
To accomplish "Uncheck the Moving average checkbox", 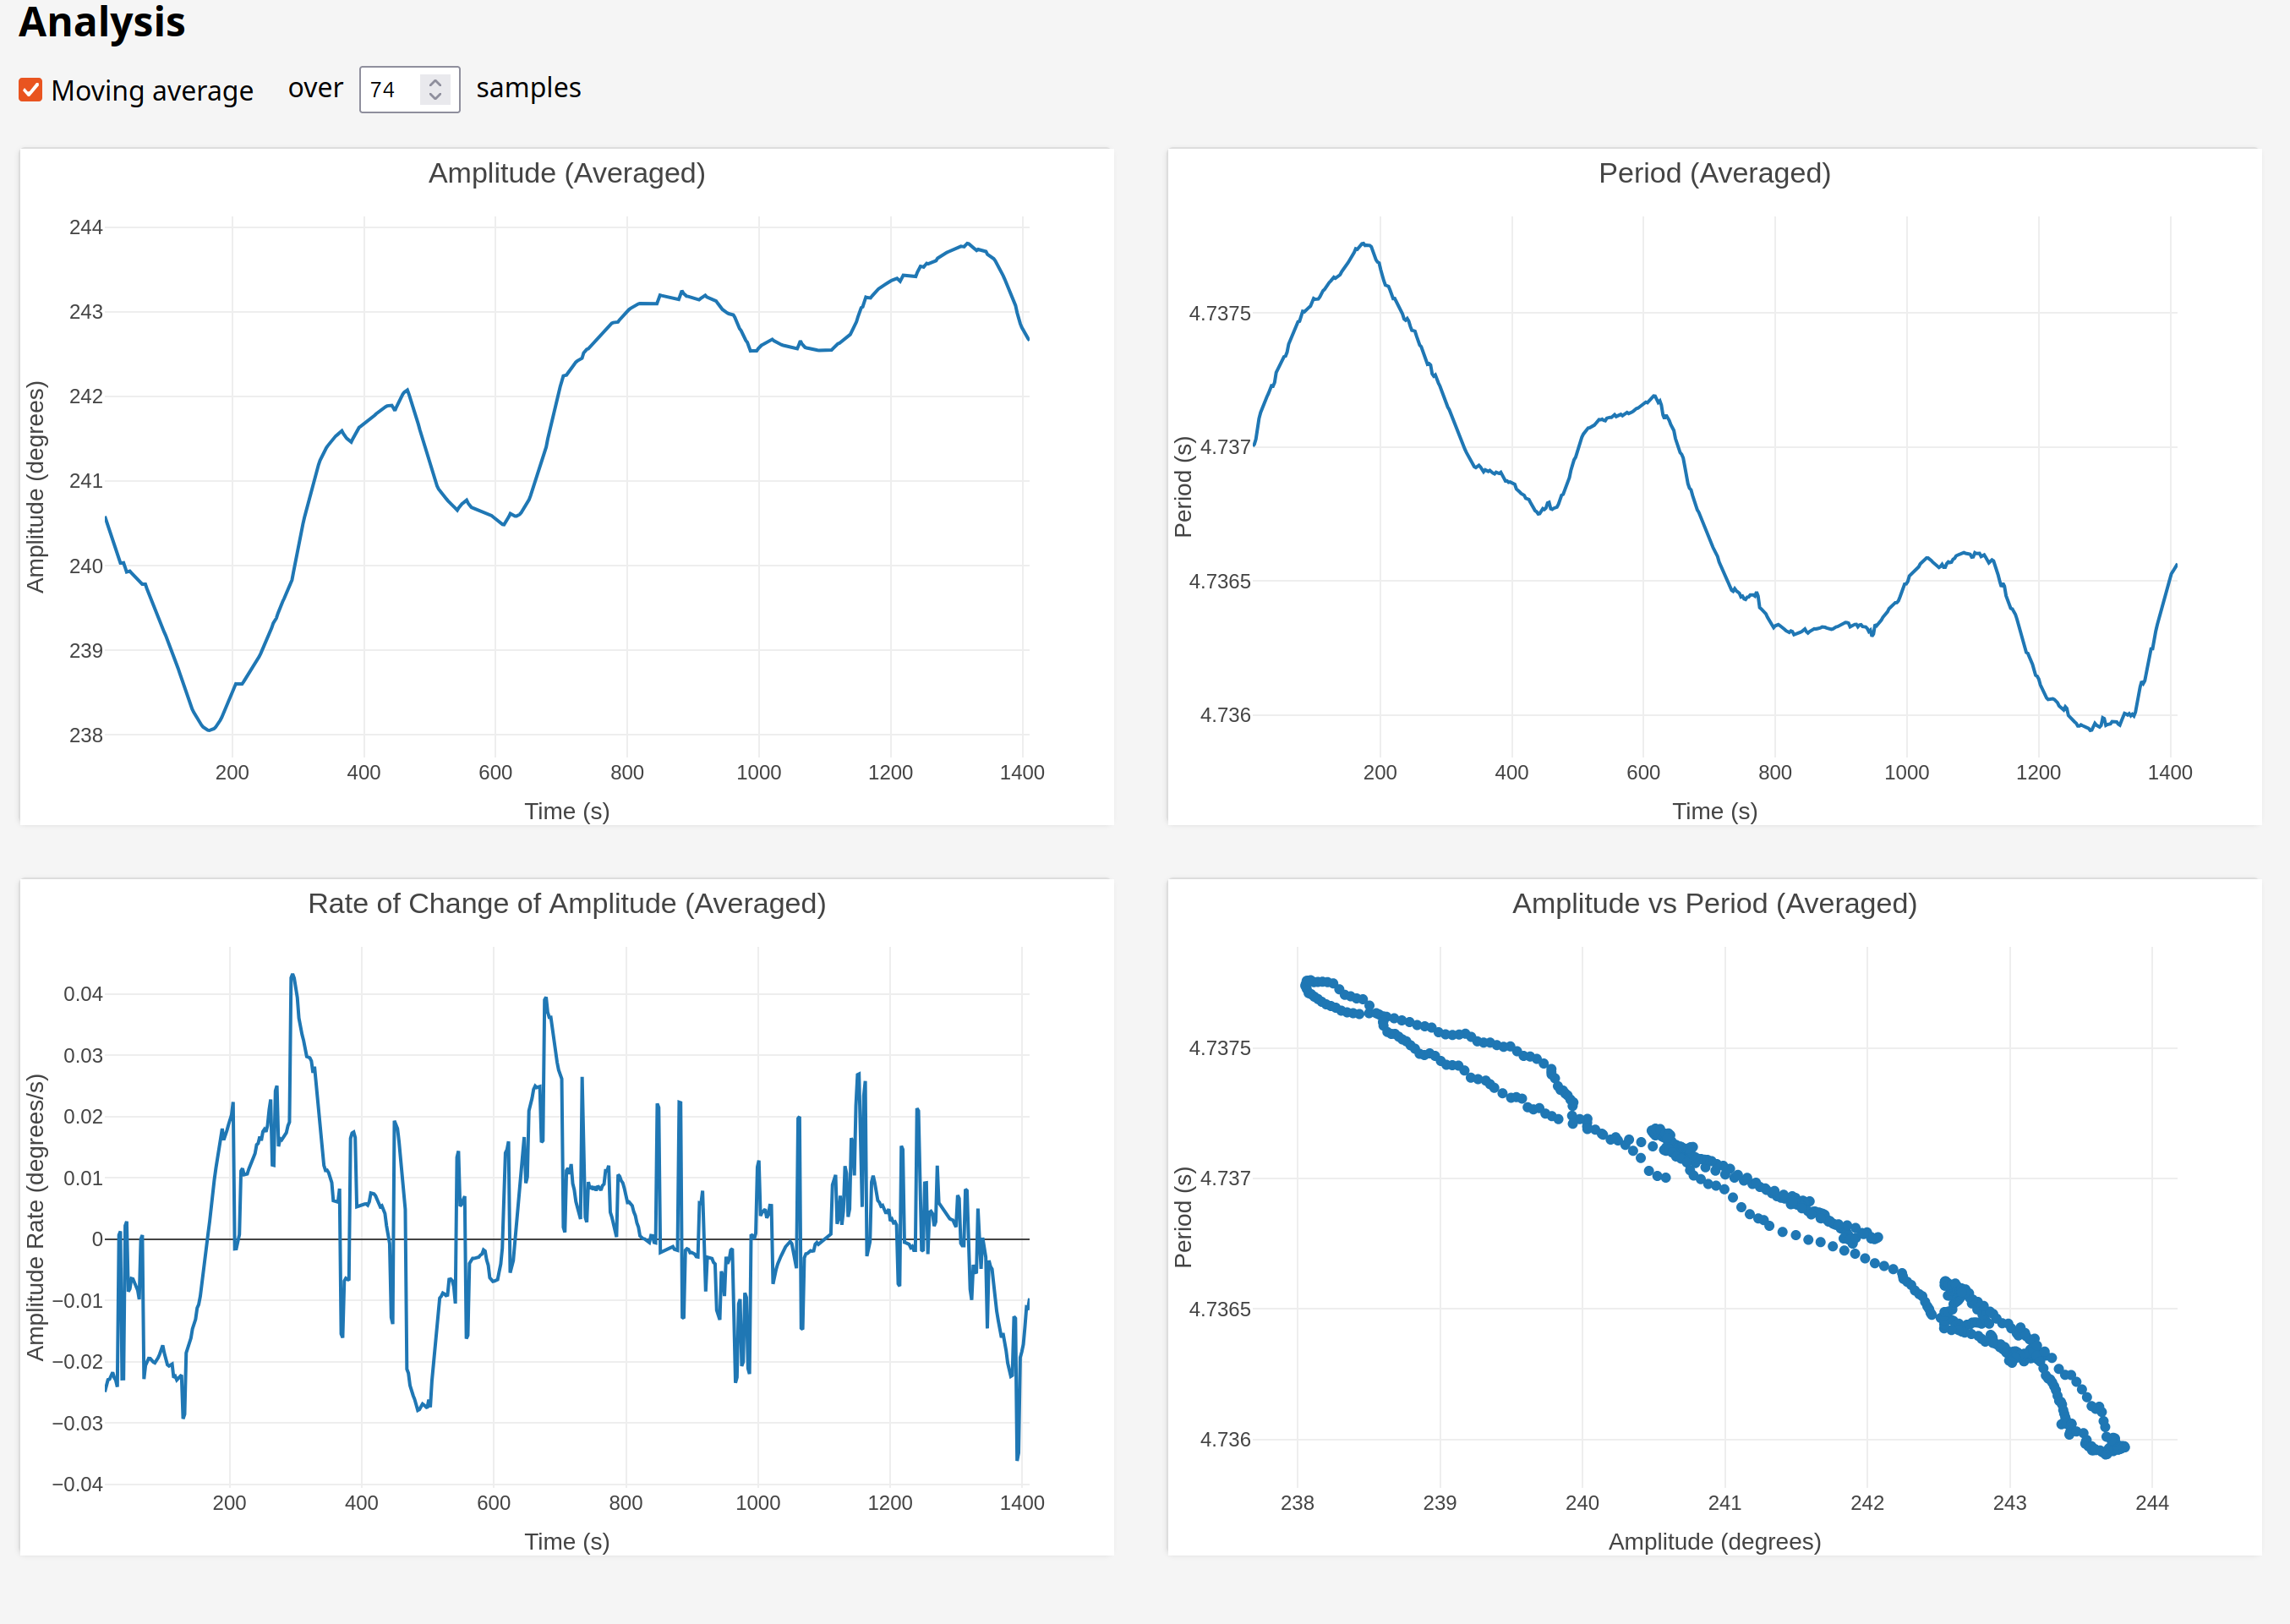I will pos(31,90).
